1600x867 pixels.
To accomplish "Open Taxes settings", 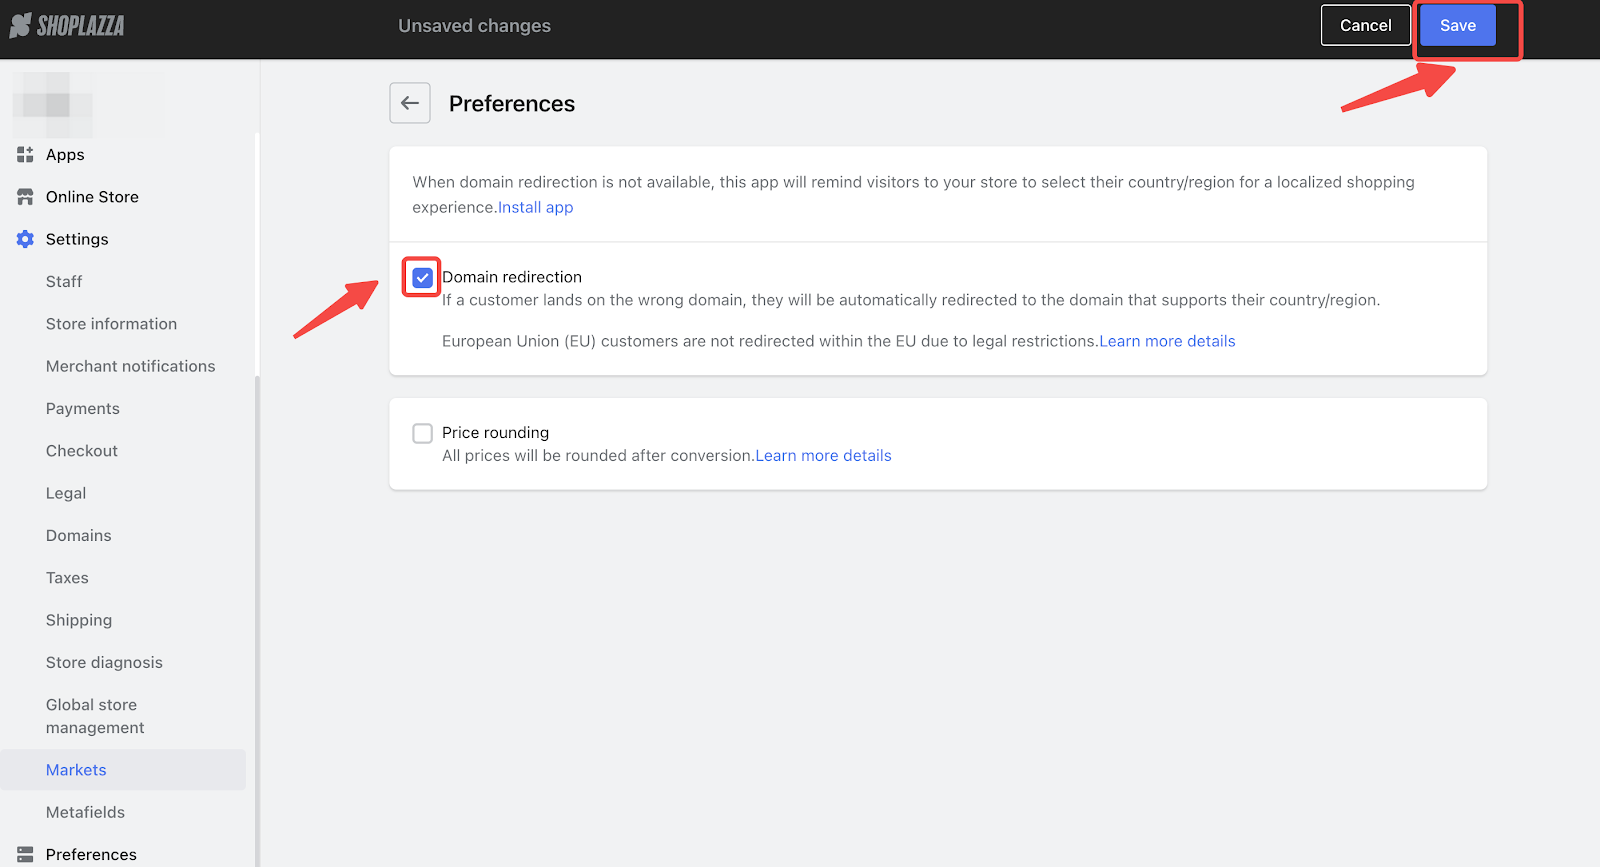I will [x=67, y=578].
